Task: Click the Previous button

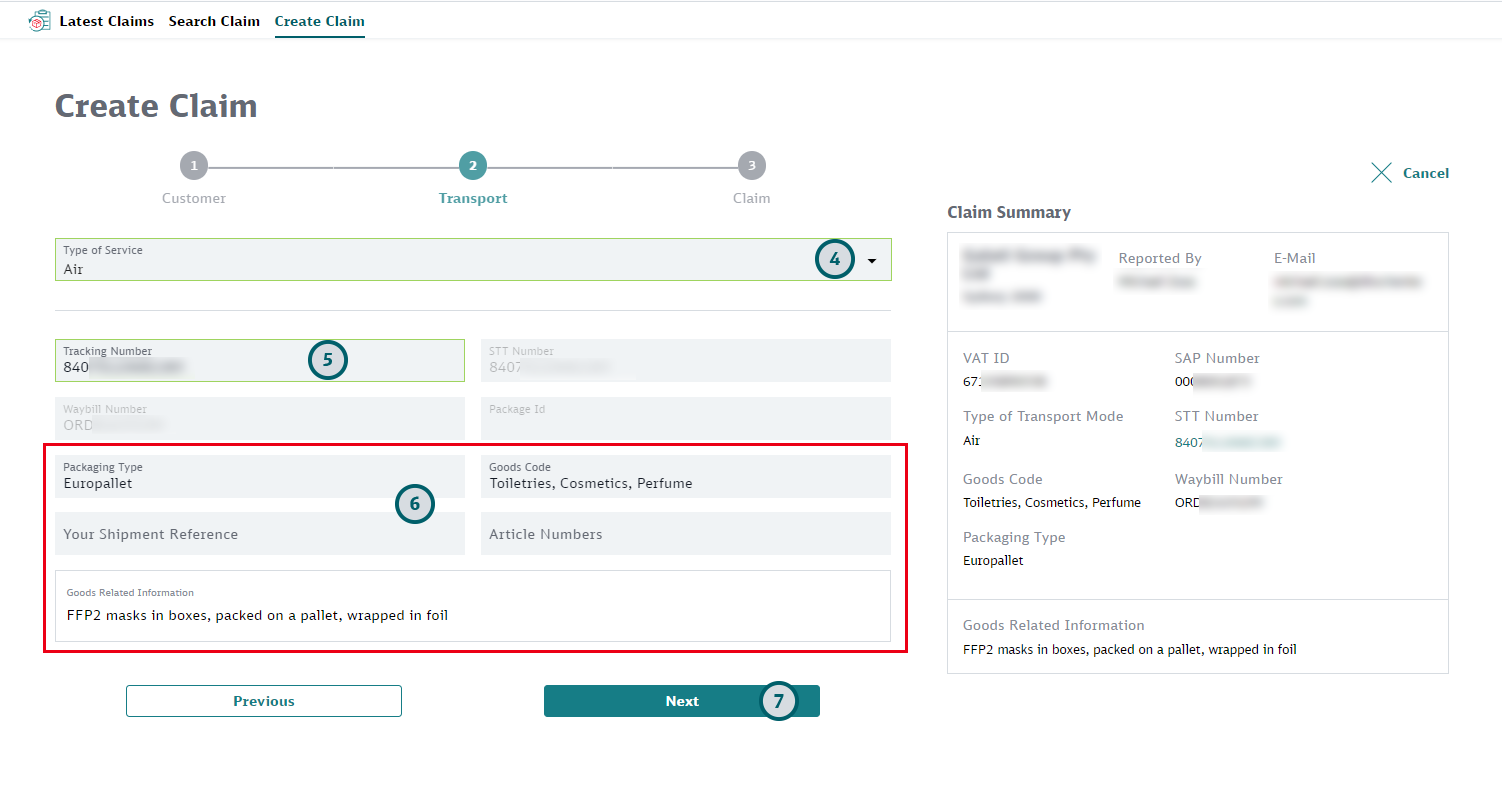Action: (x=263, y=701)
